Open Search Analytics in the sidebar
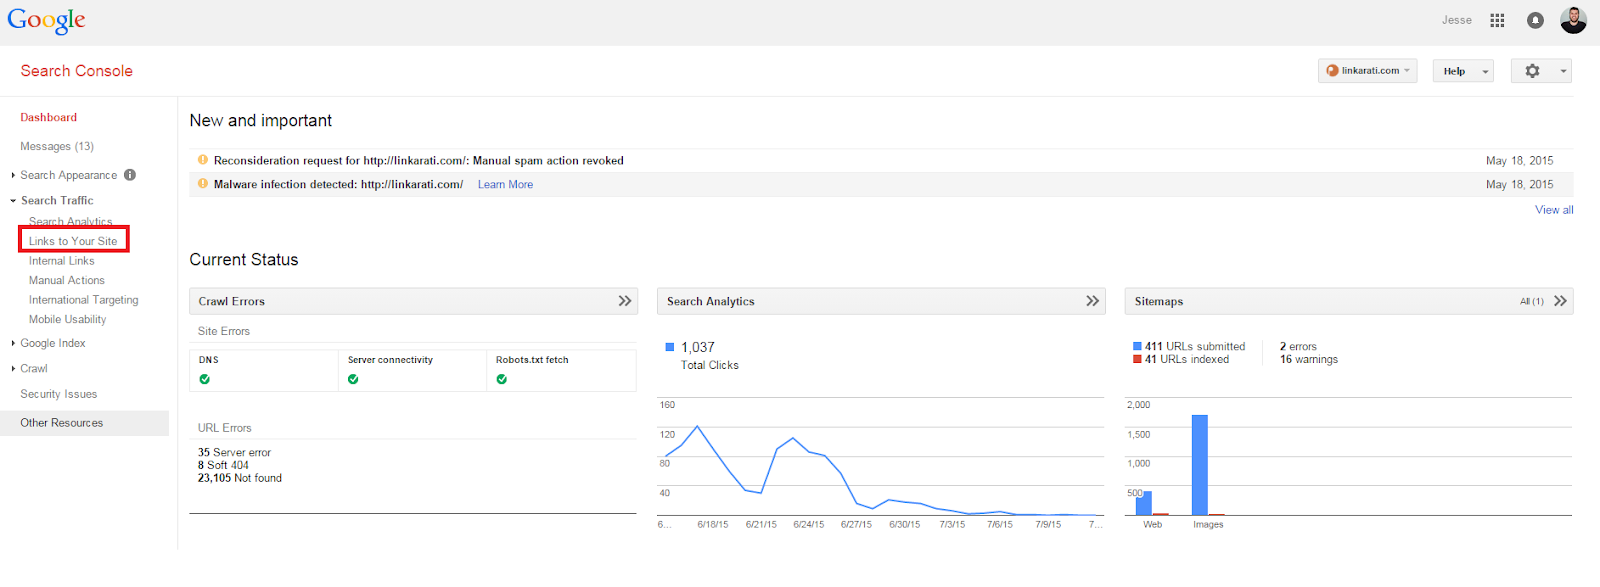The height and width of the screenshot is (587, 1600). (x=70, y=222)
